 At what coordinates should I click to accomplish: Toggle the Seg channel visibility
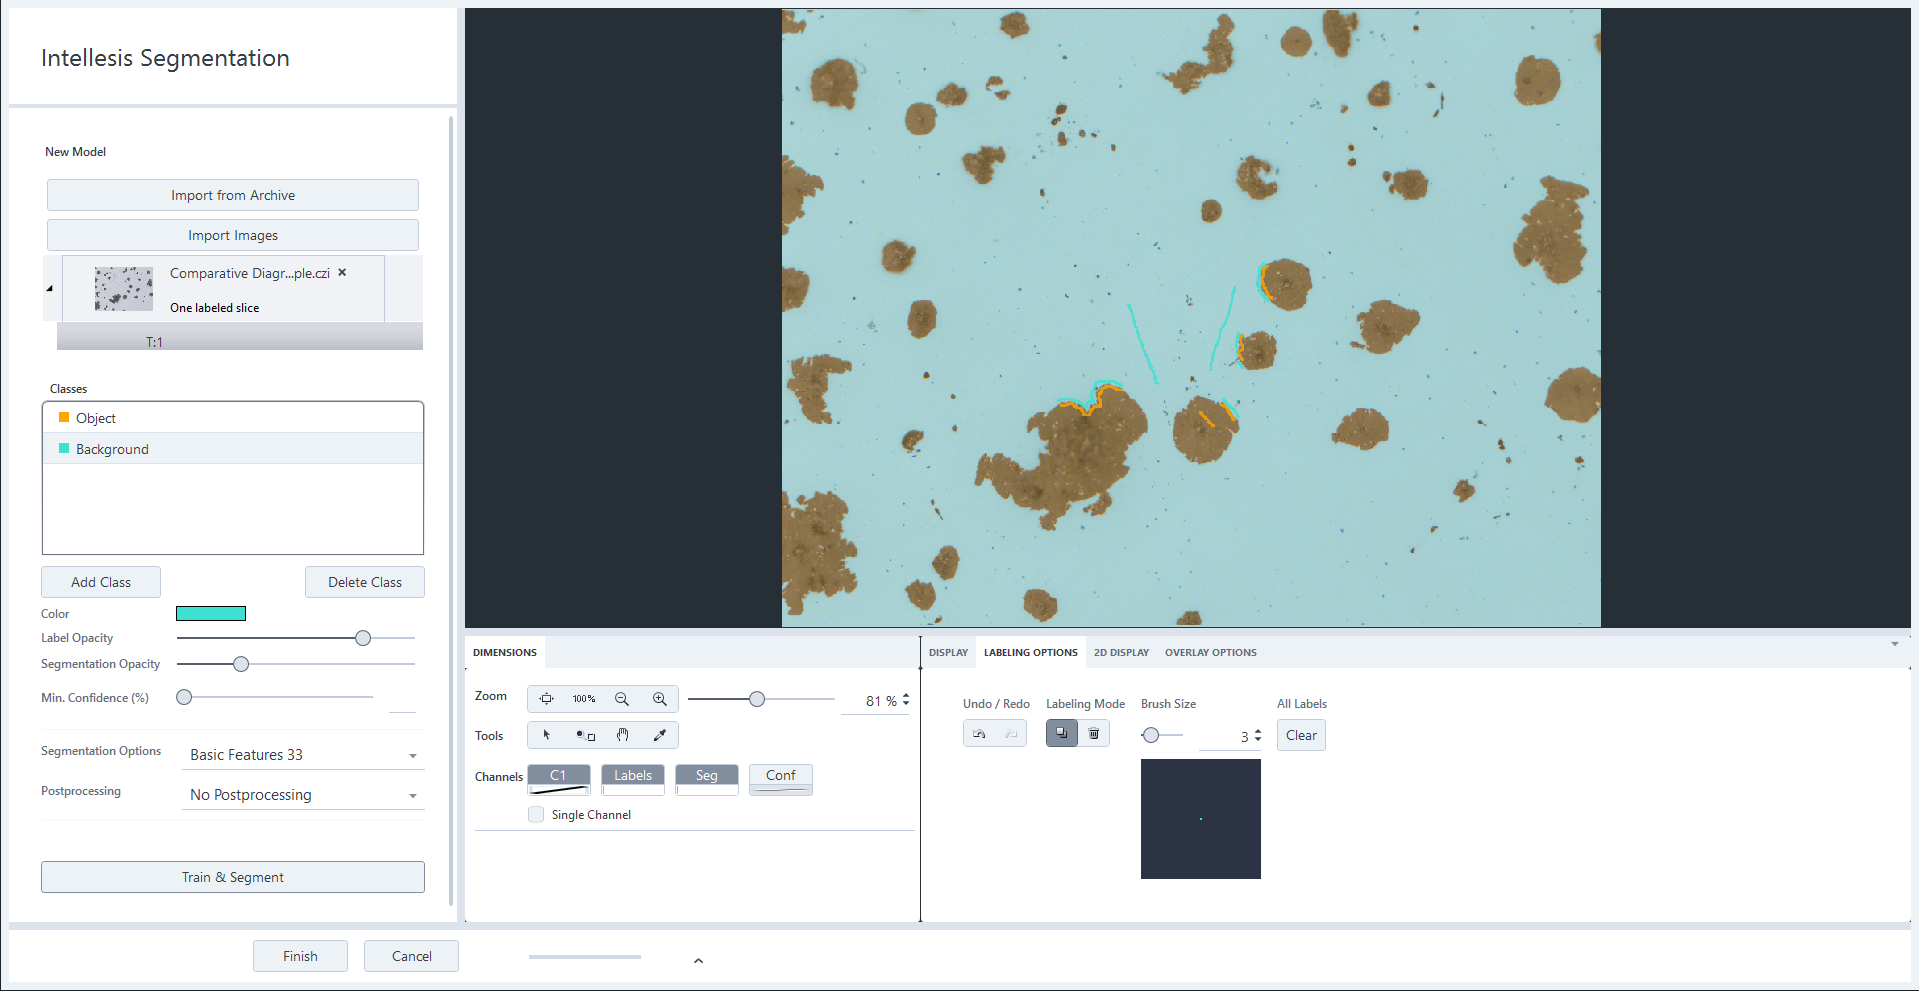point(706,775)
